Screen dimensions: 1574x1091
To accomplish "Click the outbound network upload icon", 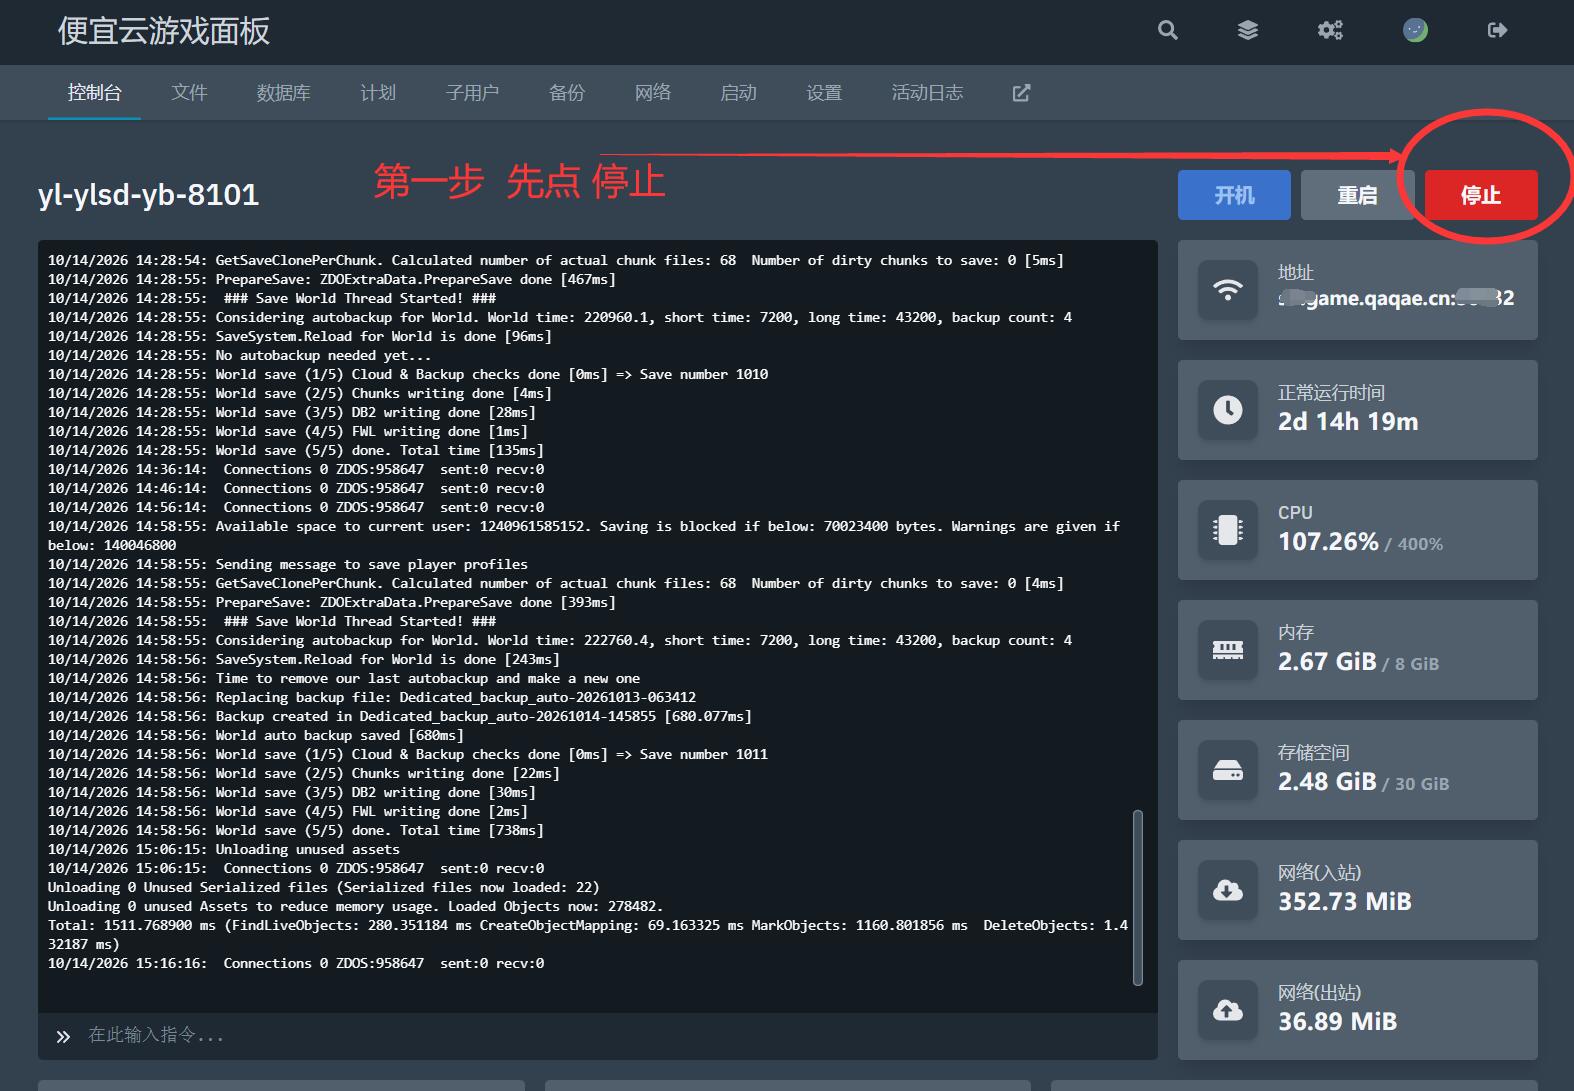I will [1228, 1010].
